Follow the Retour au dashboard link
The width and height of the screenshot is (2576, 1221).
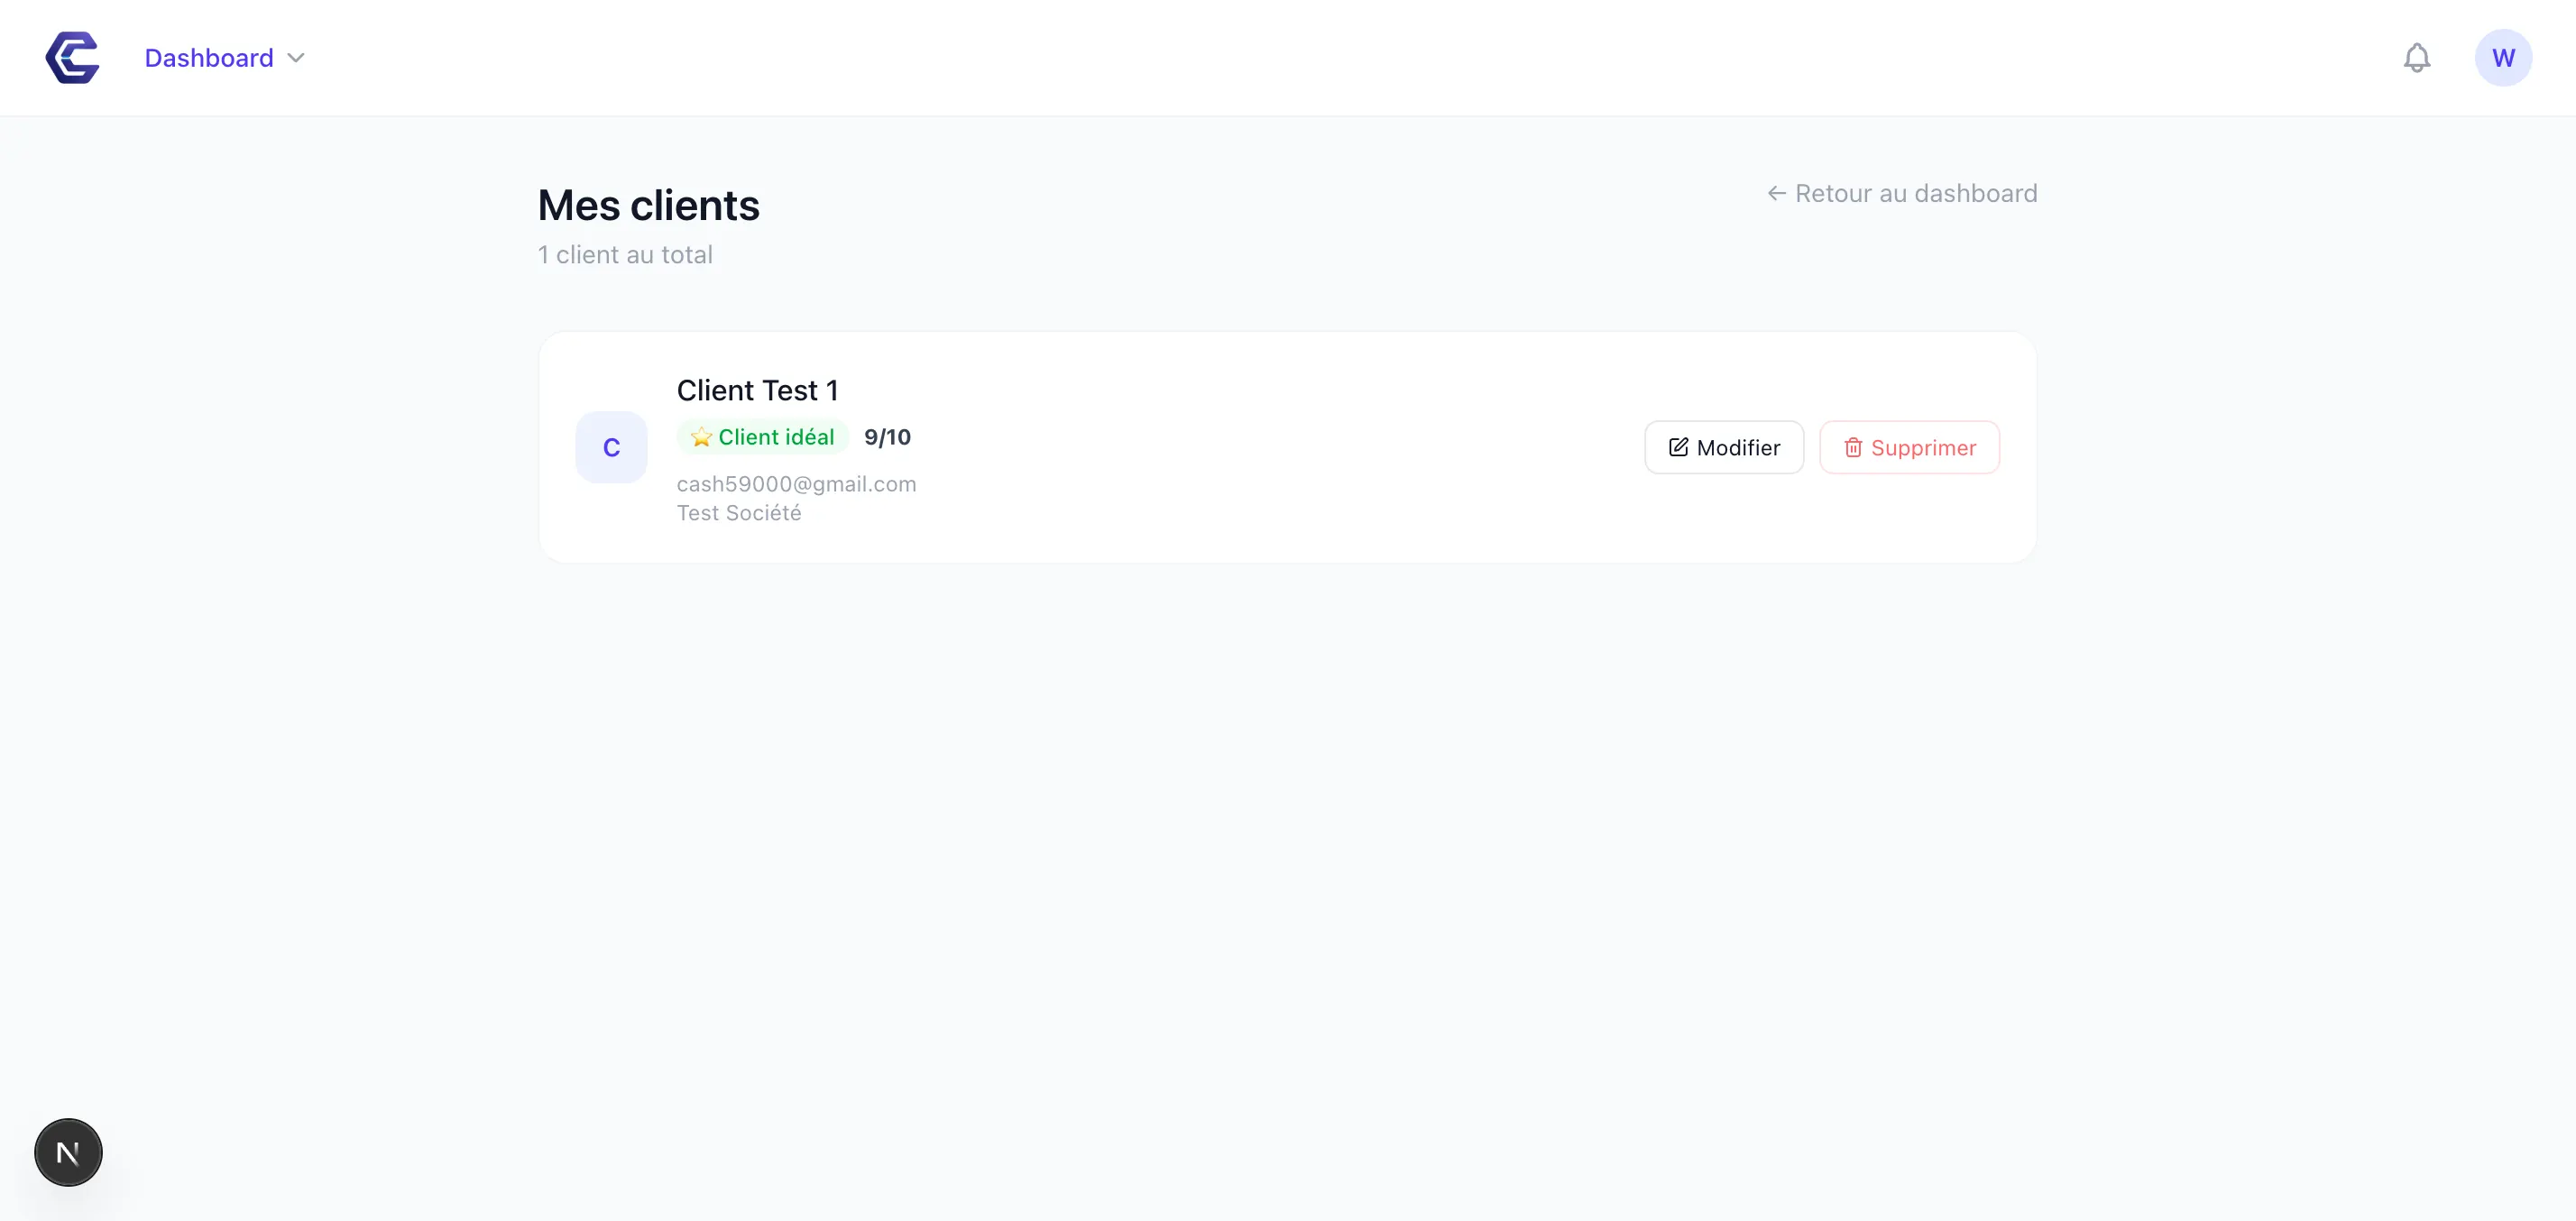pyautogui.click(x=1915, y=192)
